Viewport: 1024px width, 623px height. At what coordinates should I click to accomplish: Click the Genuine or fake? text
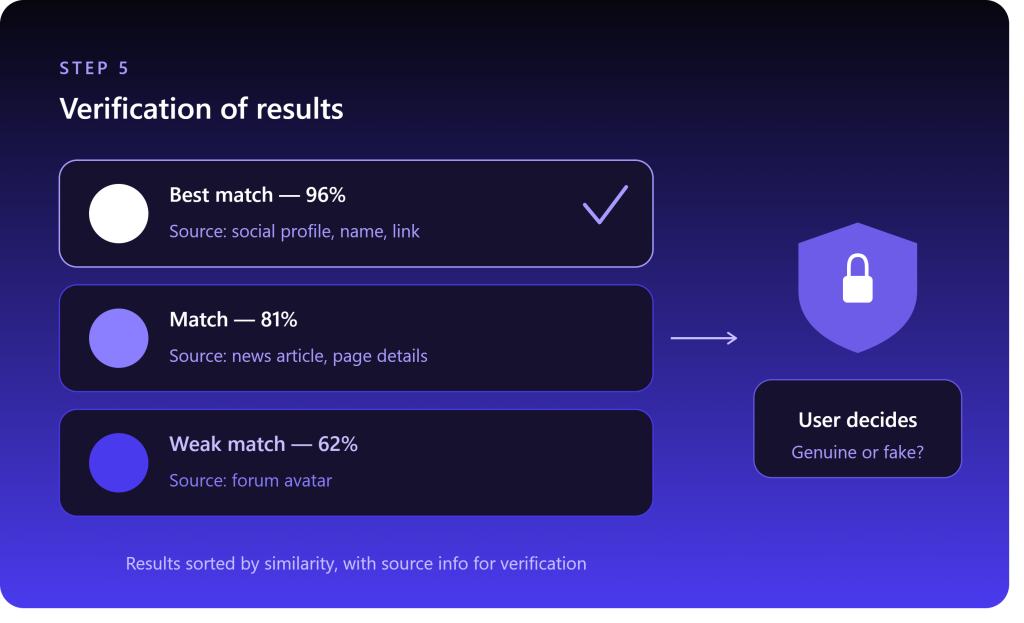[857, 452]
